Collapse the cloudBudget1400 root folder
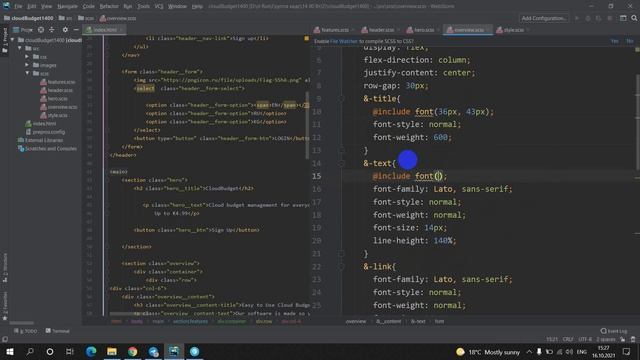The width and height of the screenshot is (640, 360). (12, 40)
